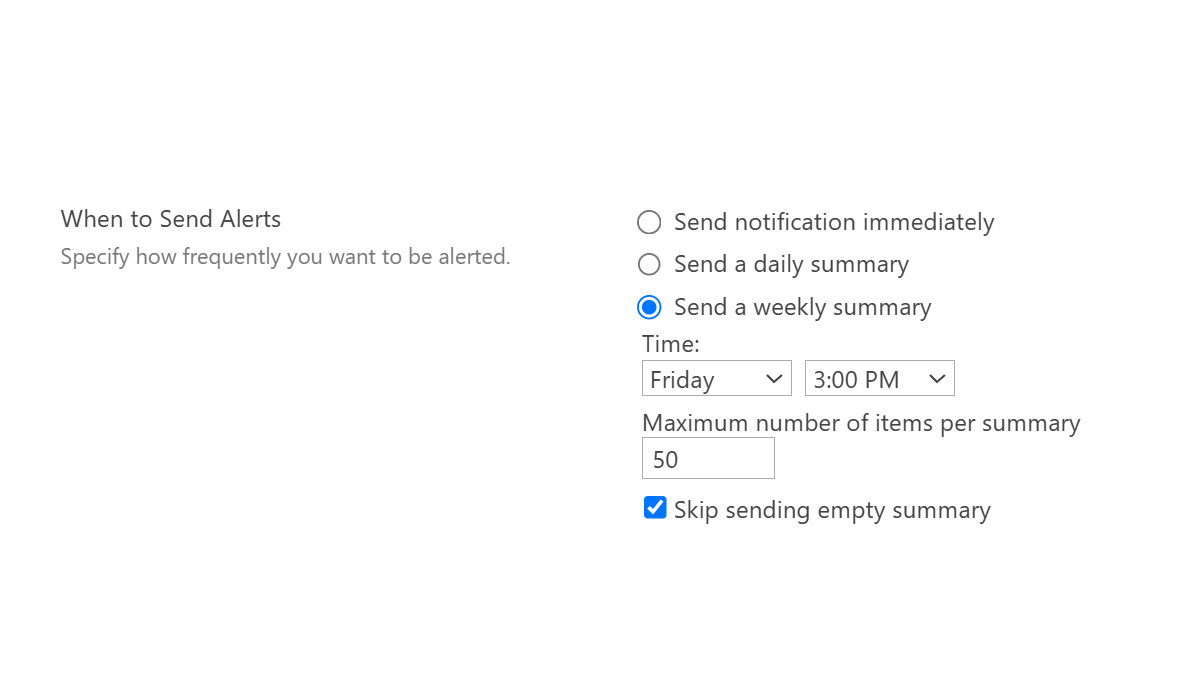
Task: Click the chevron arrow on the 3:00 PM dropdown
Action: [x=937, y=379]
